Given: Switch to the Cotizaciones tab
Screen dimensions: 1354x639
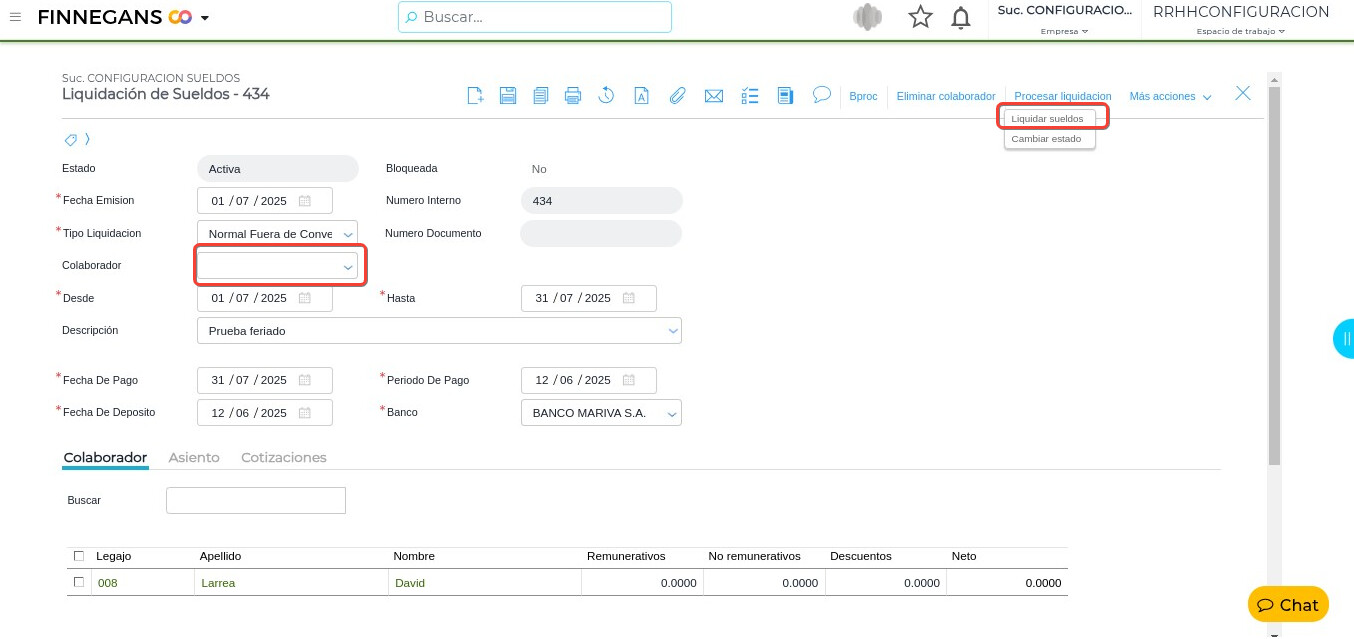Looking at the screenshot, I should point(284,457).
